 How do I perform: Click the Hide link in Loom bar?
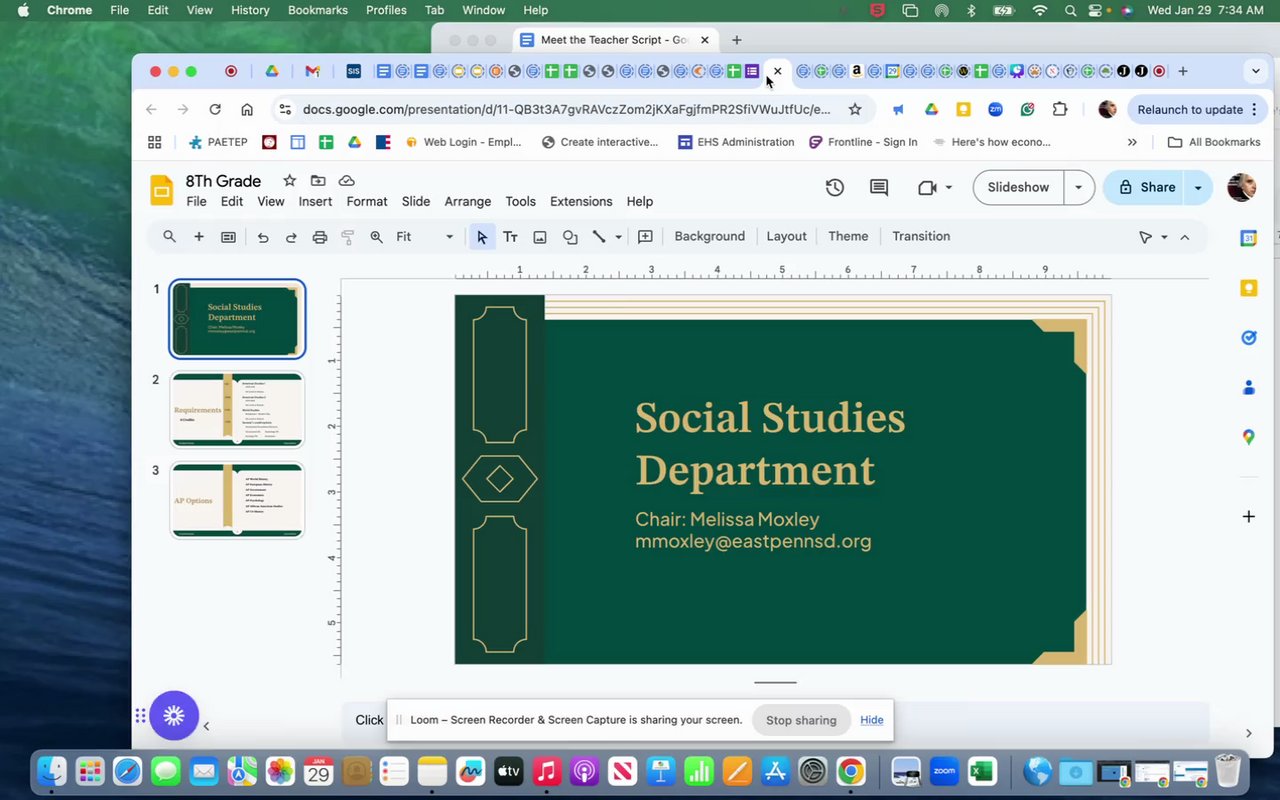[x=872, y=720]
